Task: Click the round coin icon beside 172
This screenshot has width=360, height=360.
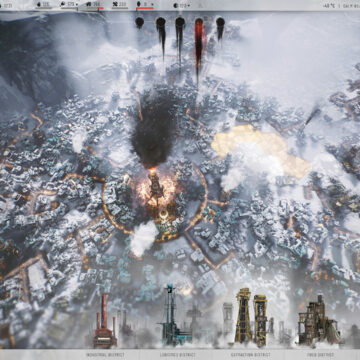Action: (176, 5)
